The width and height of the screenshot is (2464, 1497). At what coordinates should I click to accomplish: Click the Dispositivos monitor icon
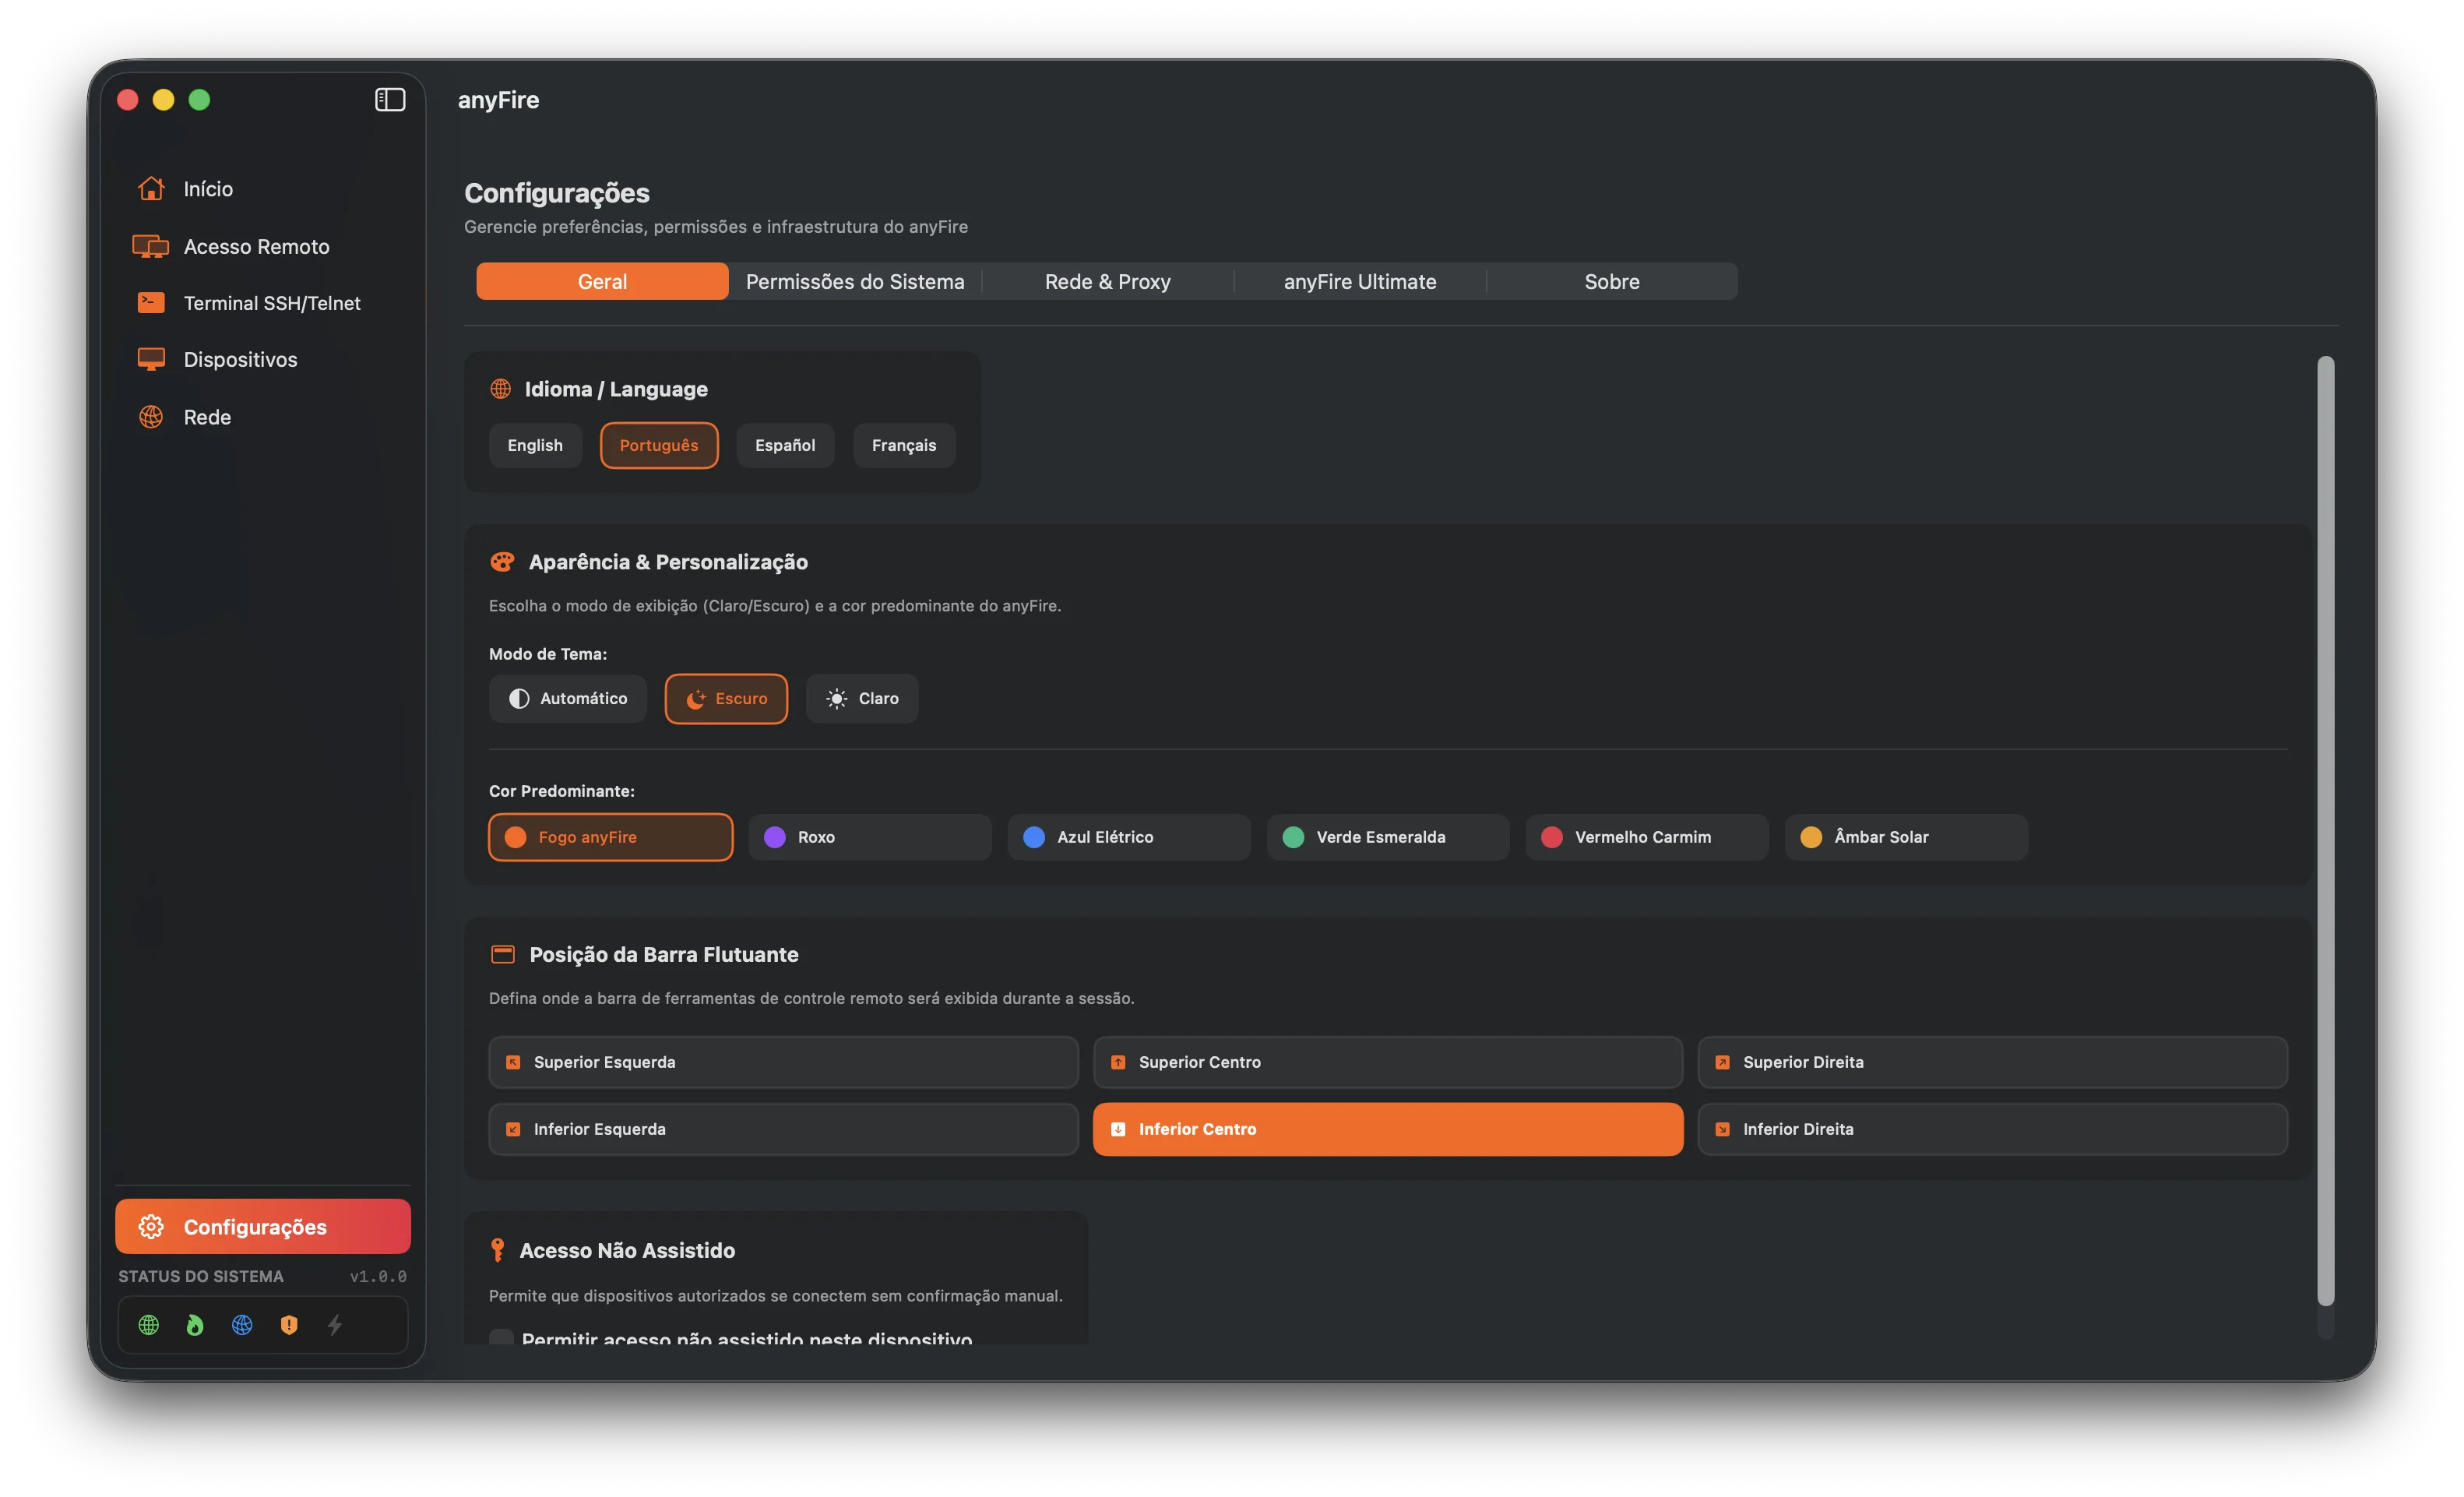151,360
